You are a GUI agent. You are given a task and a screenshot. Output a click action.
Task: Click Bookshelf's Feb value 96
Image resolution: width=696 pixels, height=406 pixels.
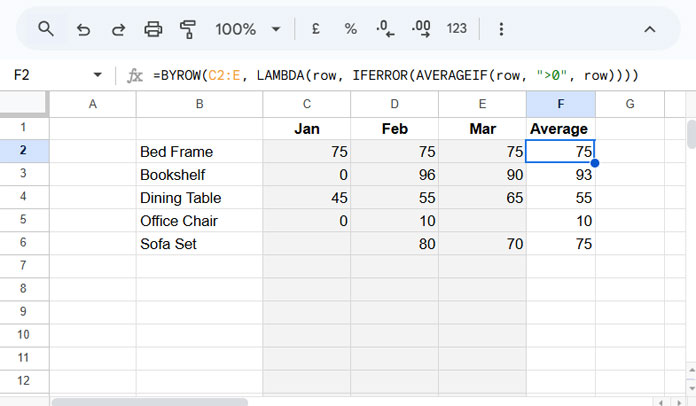[395, 174]
